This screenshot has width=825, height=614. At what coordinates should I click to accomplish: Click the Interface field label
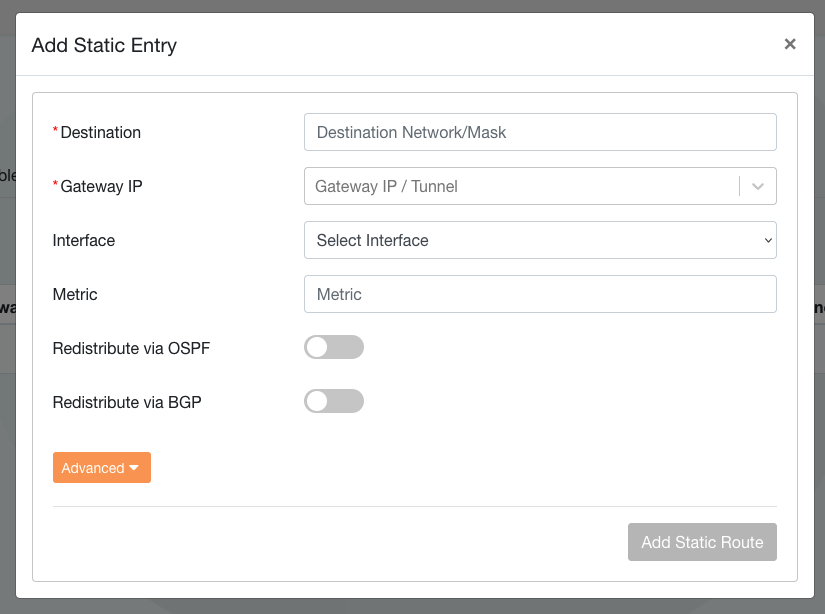pyautogui.click(x=83, y=240)
